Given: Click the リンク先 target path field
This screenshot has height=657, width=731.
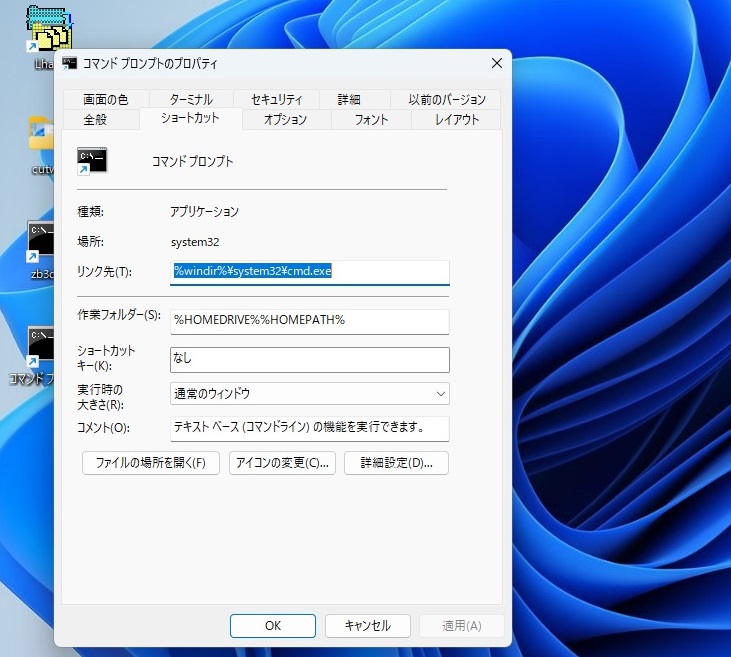Looking at the screenshot, I should [x=310, y=272].
